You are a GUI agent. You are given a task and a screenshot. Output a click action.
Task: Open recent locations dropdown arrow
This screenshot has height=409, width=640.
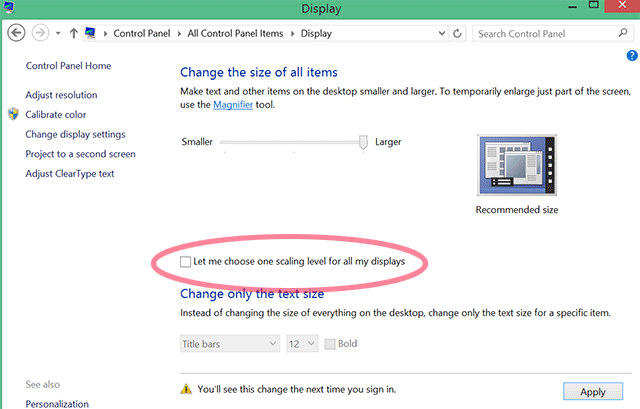(58, 33)
